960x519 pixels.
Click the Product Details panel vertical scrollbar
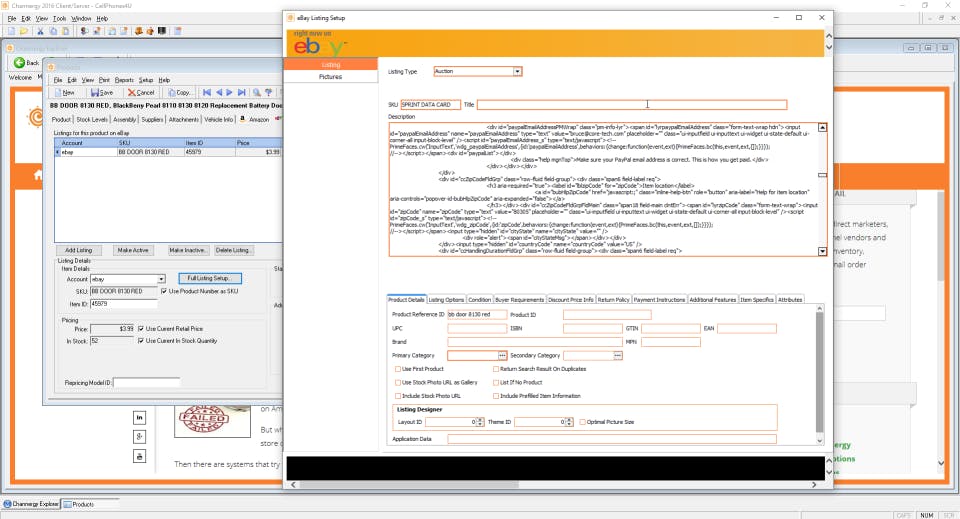tap(820, 373)
